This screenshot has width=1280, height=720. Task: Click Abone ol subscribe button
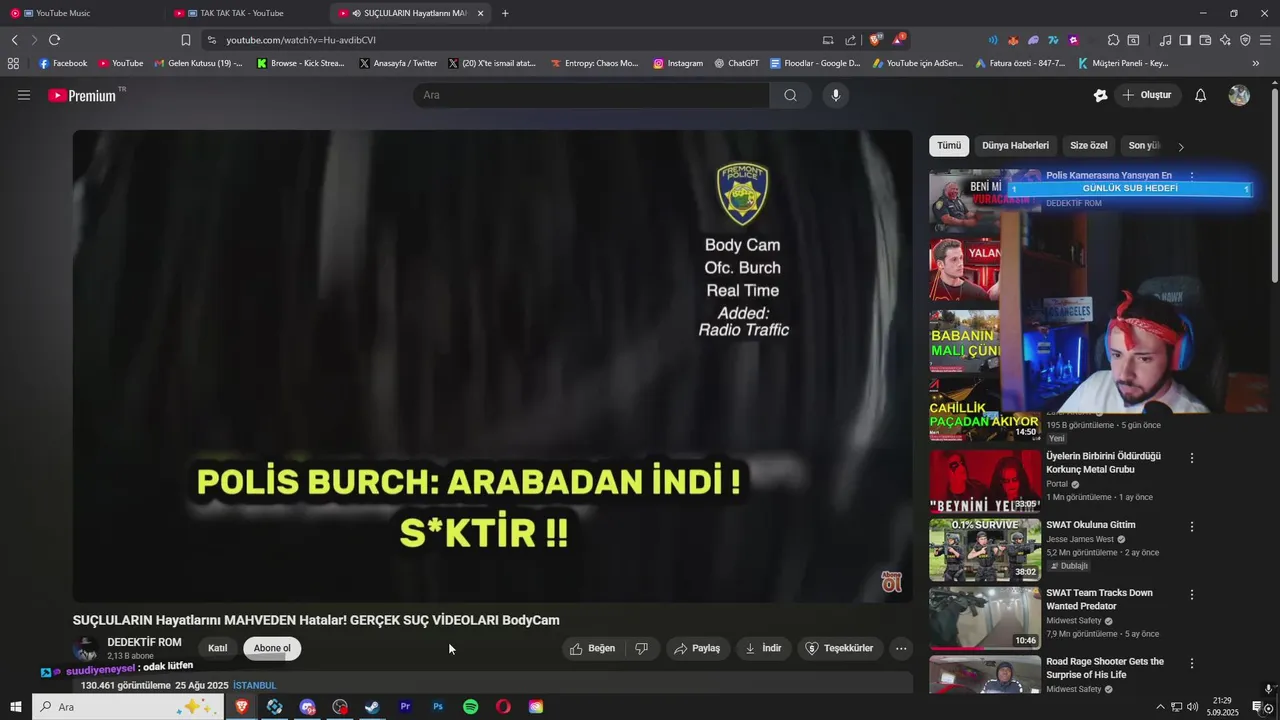click(x=272, y=648)
